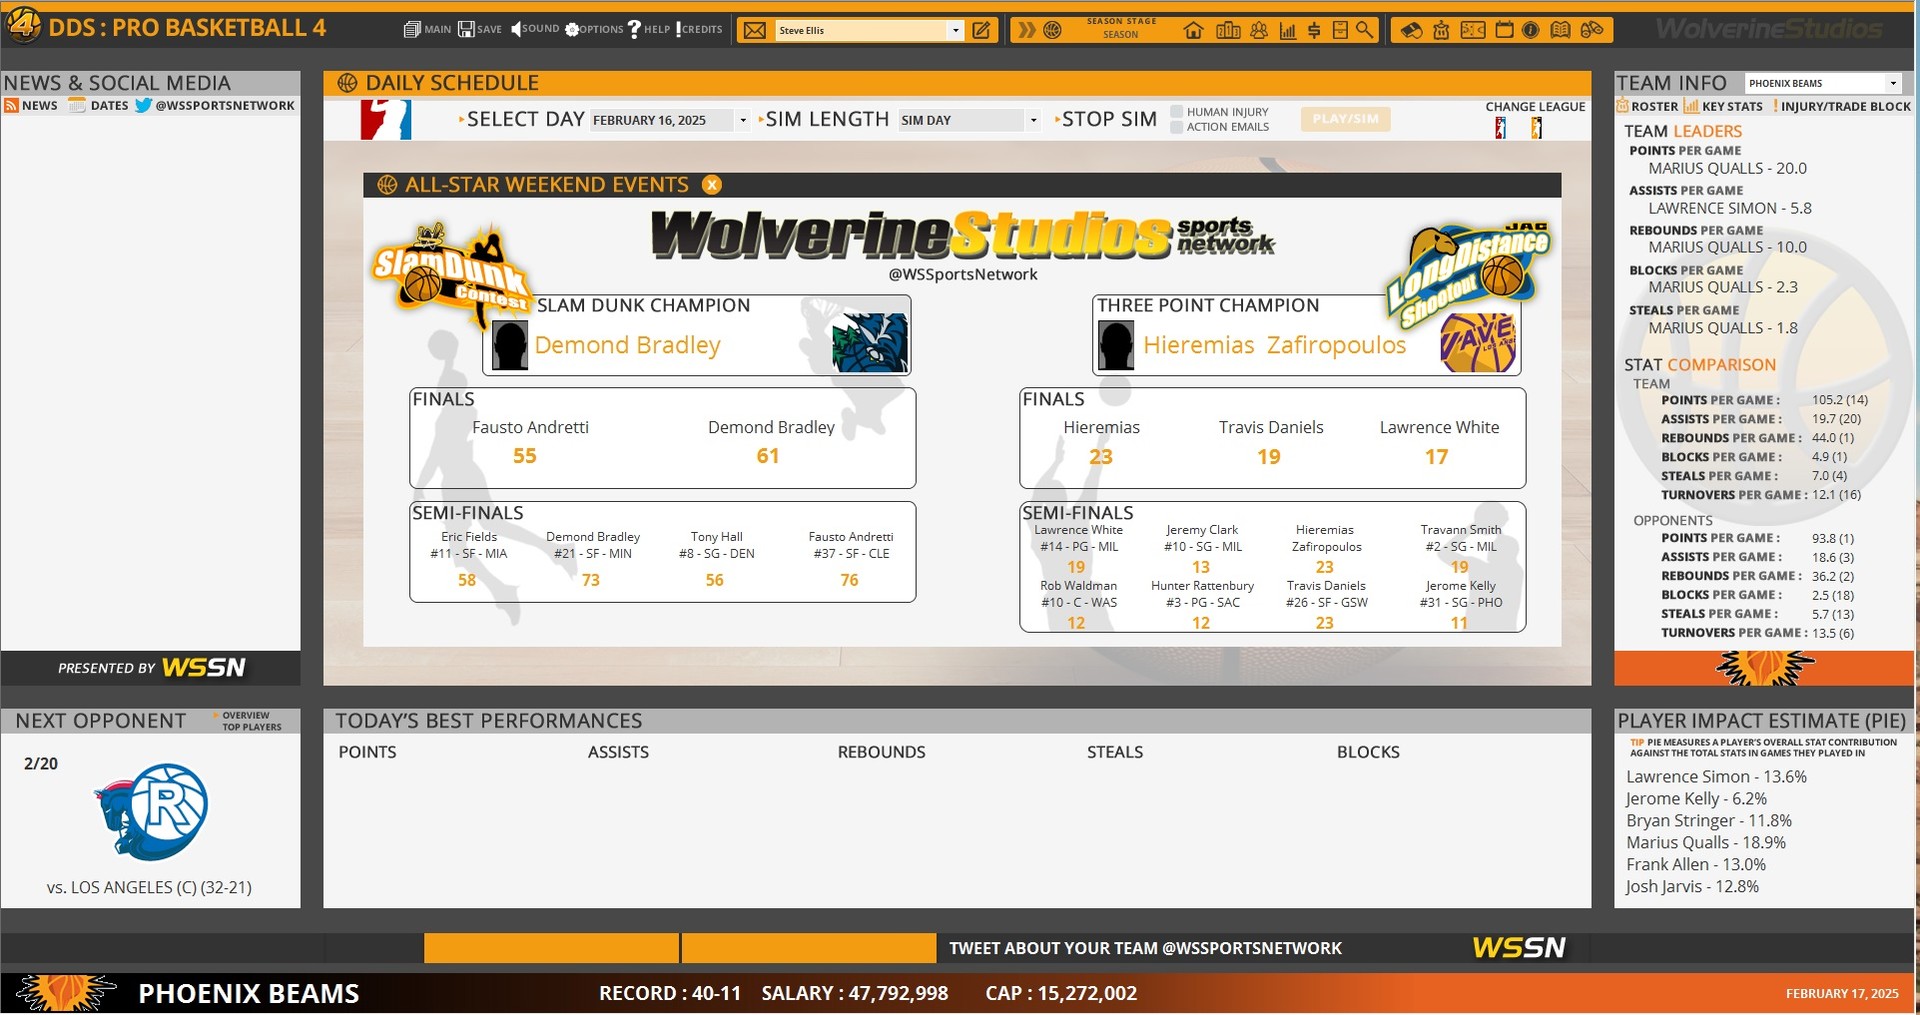Click the calendar icon in toolbar

(1504, 30)
